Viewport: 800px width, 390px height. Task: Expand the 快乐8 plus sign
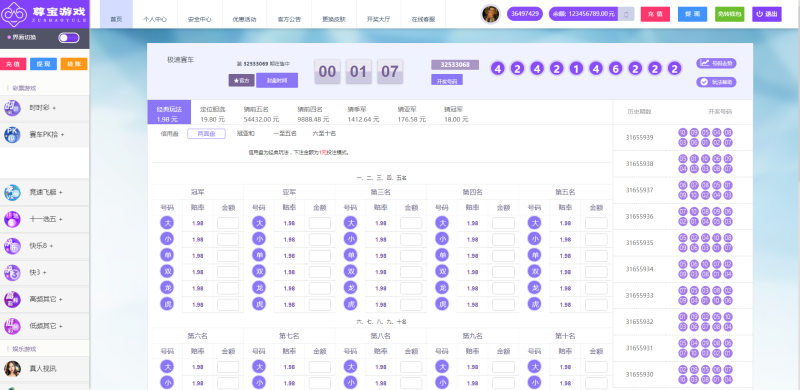(52, 246)
